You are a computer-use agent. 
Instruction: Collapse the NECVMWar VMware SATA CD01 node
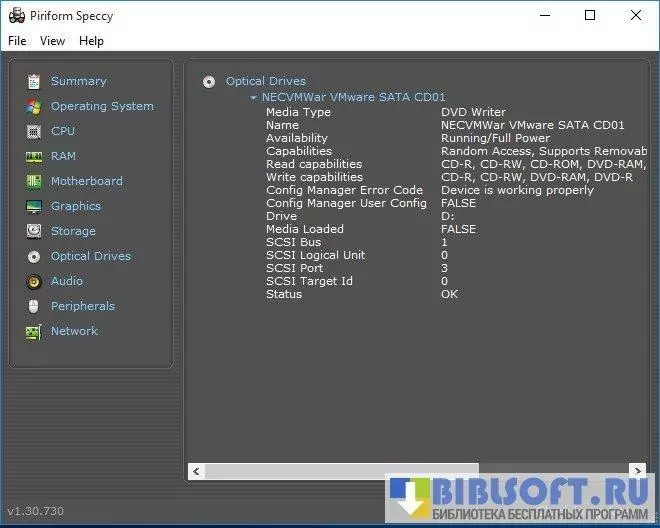[254, 98]
